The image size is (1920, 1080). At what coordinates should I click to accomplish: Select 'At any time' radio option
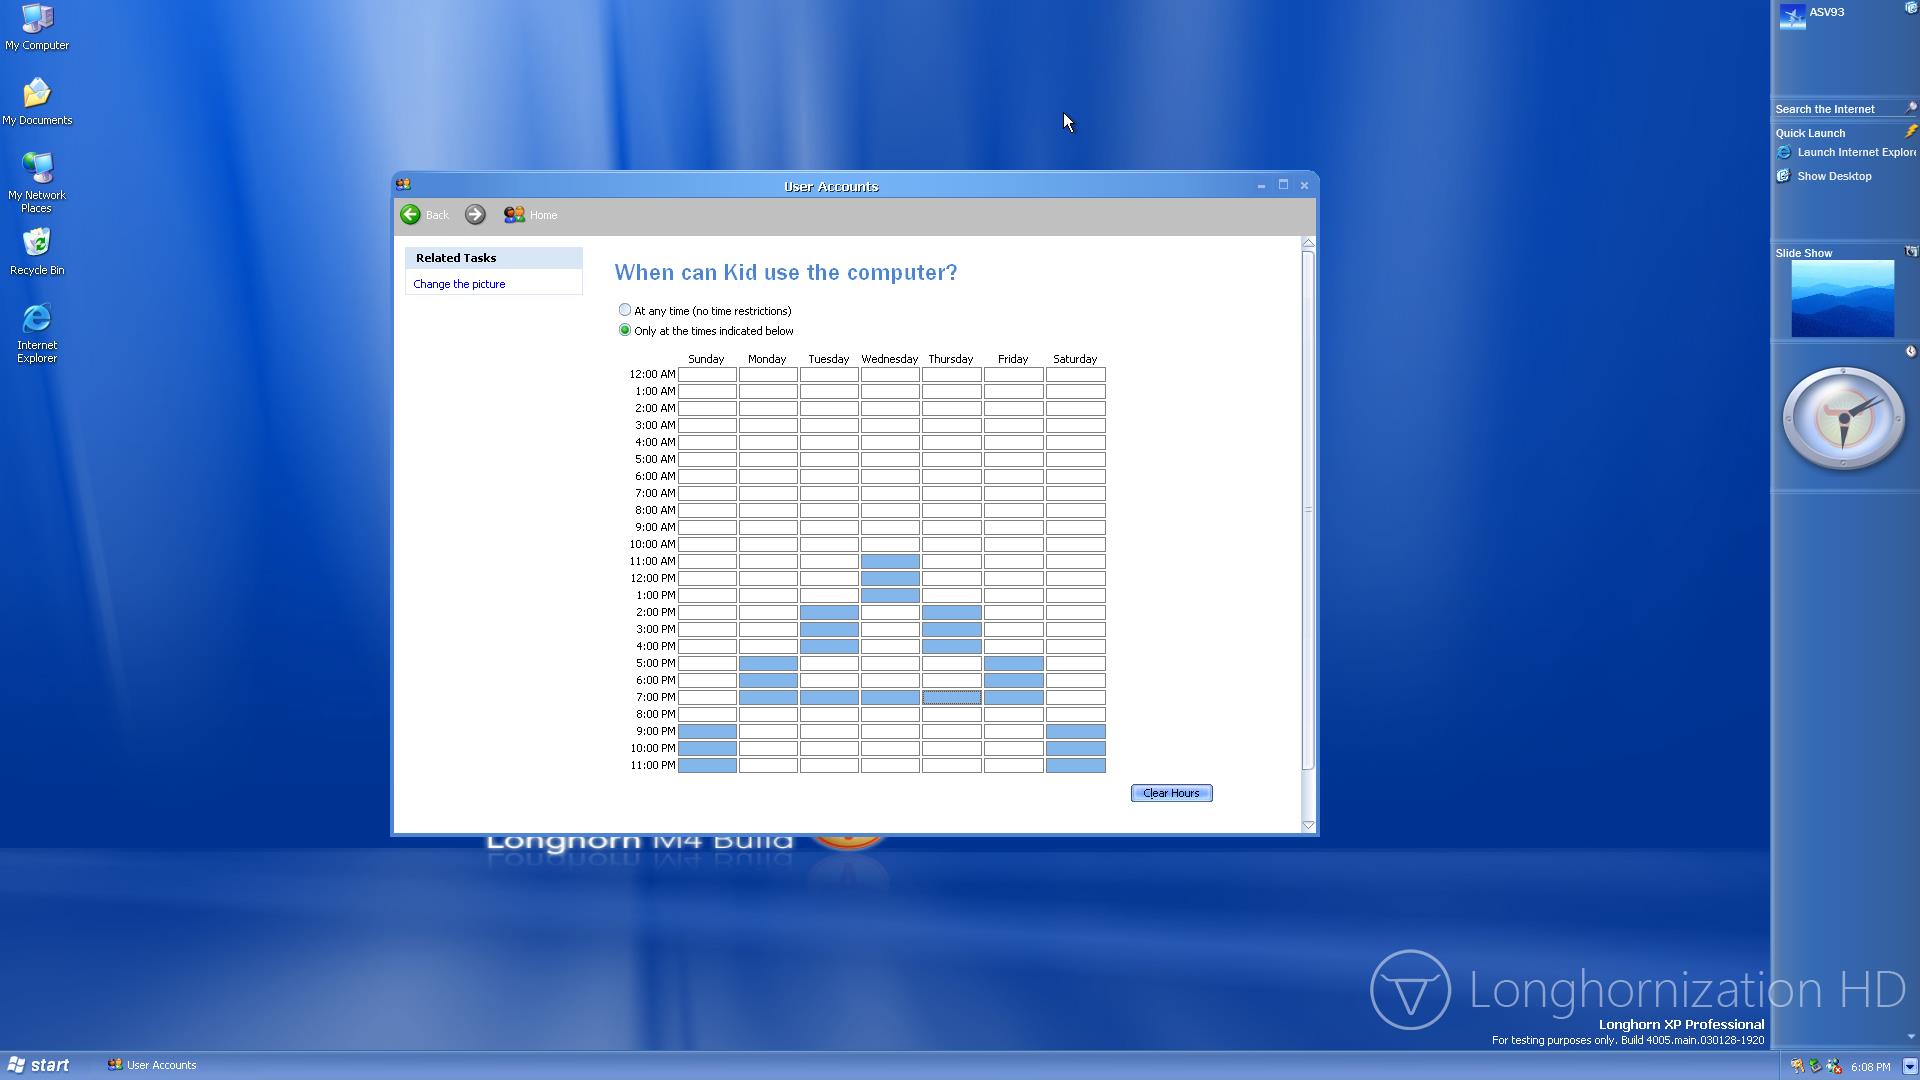pos(625,310)
